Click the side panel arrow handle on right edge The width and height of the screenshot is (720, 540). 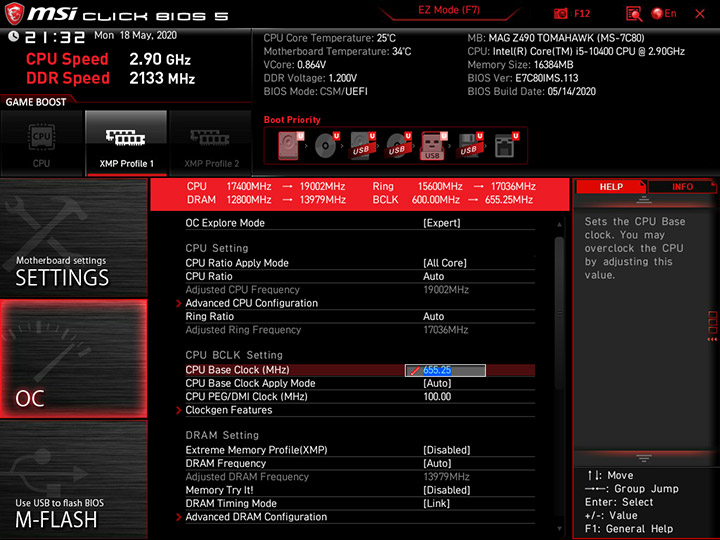click(x=712, y=326)
